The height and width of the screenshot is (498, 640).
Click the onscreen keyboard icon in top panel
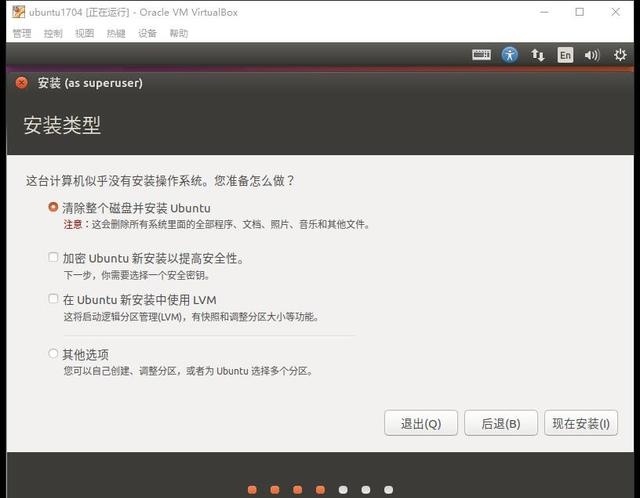click(482, 55)
